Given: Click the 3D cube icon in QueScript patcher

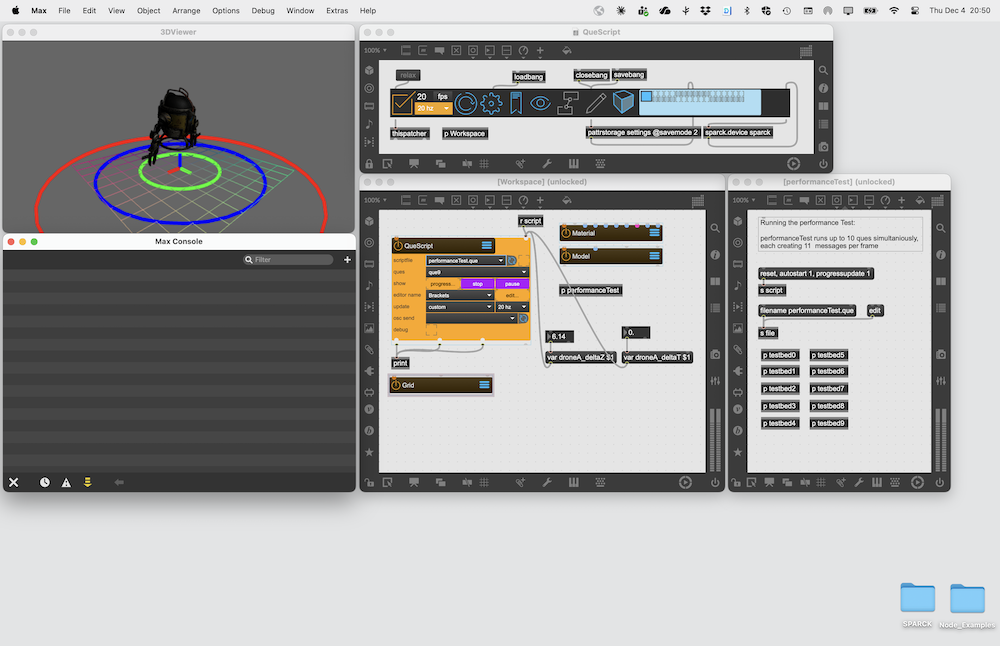Looking at the screenshot, I should pyautogui.click(x=623, y=103).
